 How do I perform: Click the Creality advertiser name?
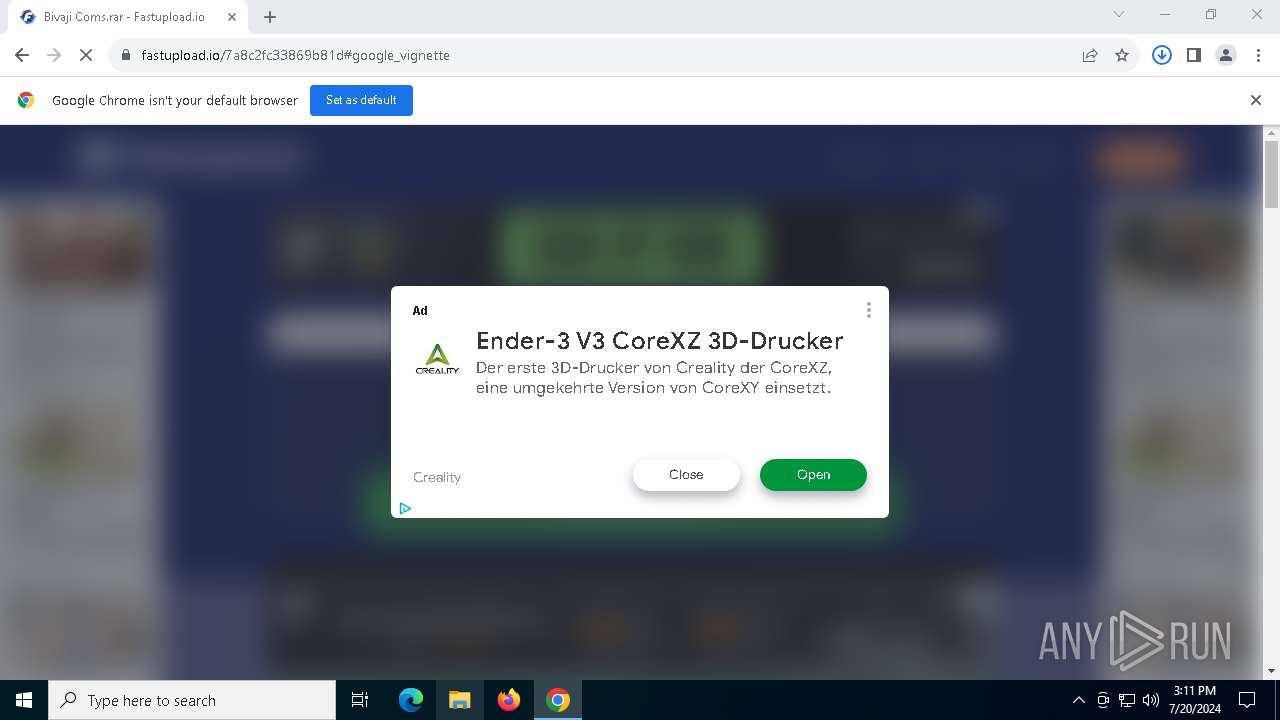(x=437, y=477)
